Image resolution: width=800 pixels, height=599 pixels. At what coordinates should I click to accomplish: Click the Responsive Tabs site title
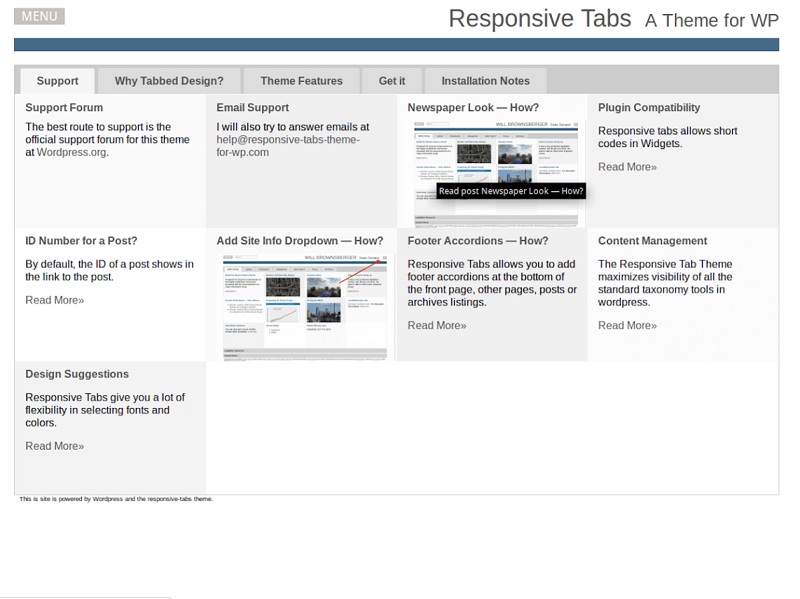point(539,19)
